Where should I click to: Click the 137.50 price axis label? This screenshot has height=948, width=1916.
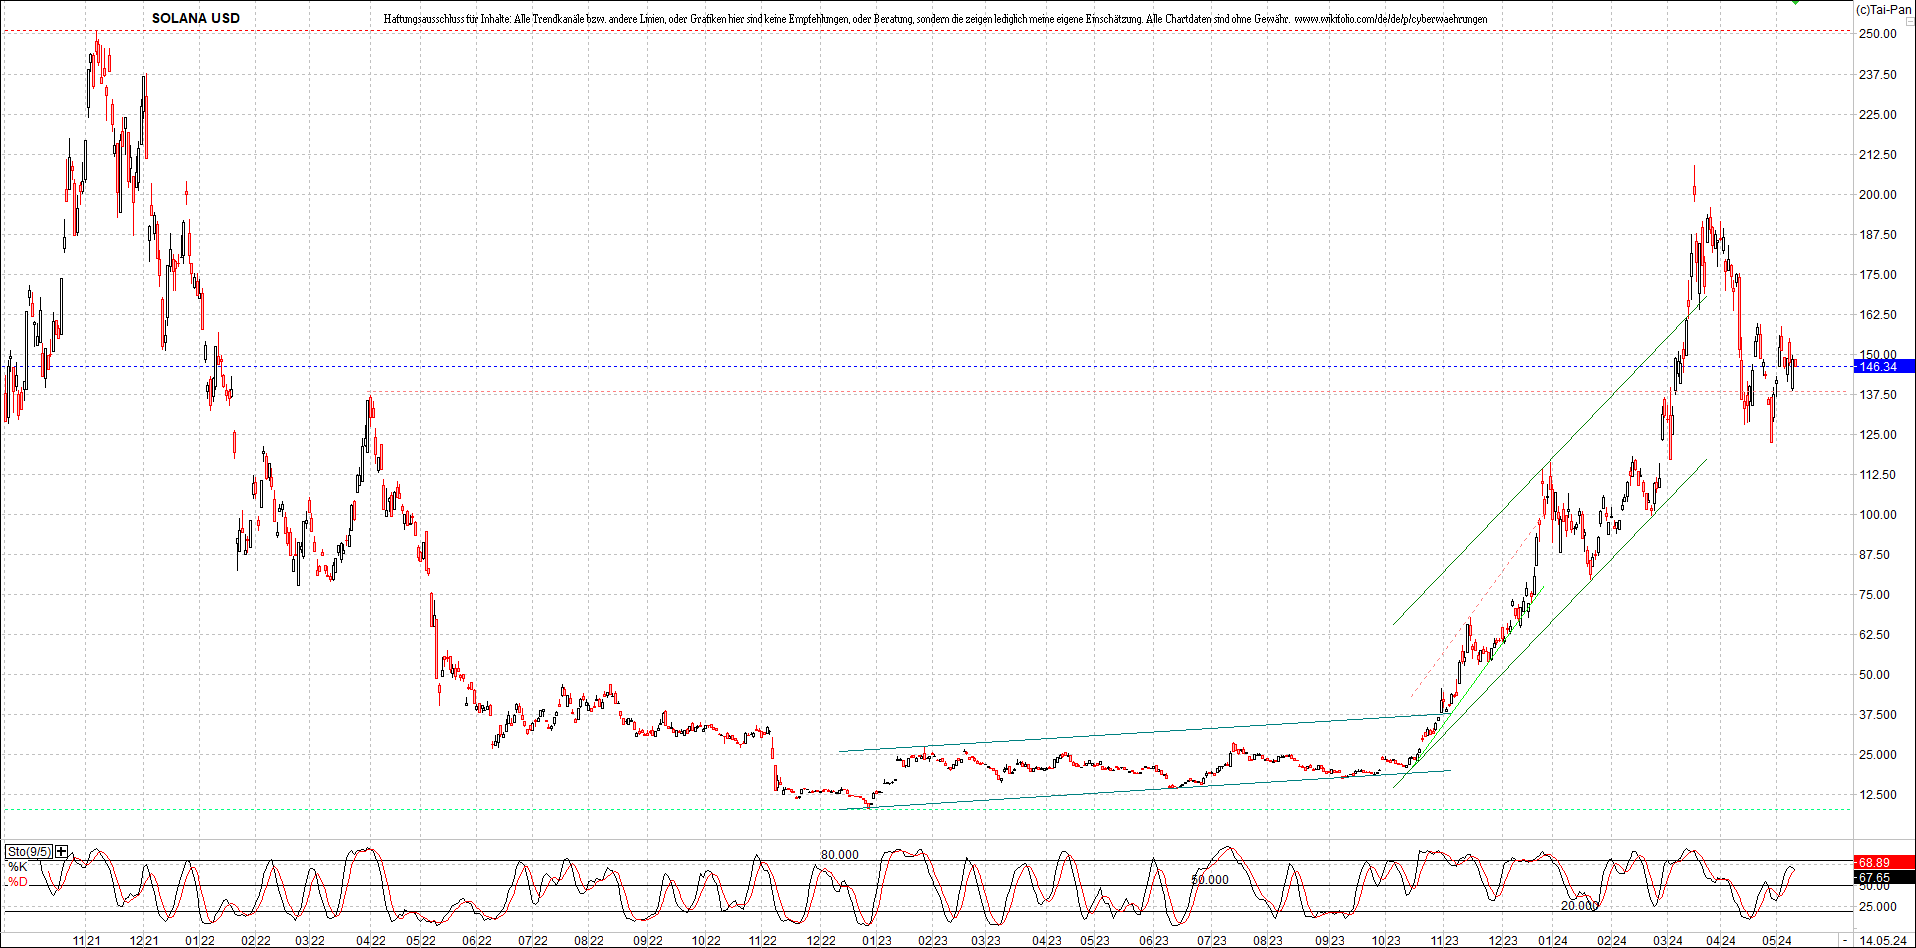(1877, 395)
